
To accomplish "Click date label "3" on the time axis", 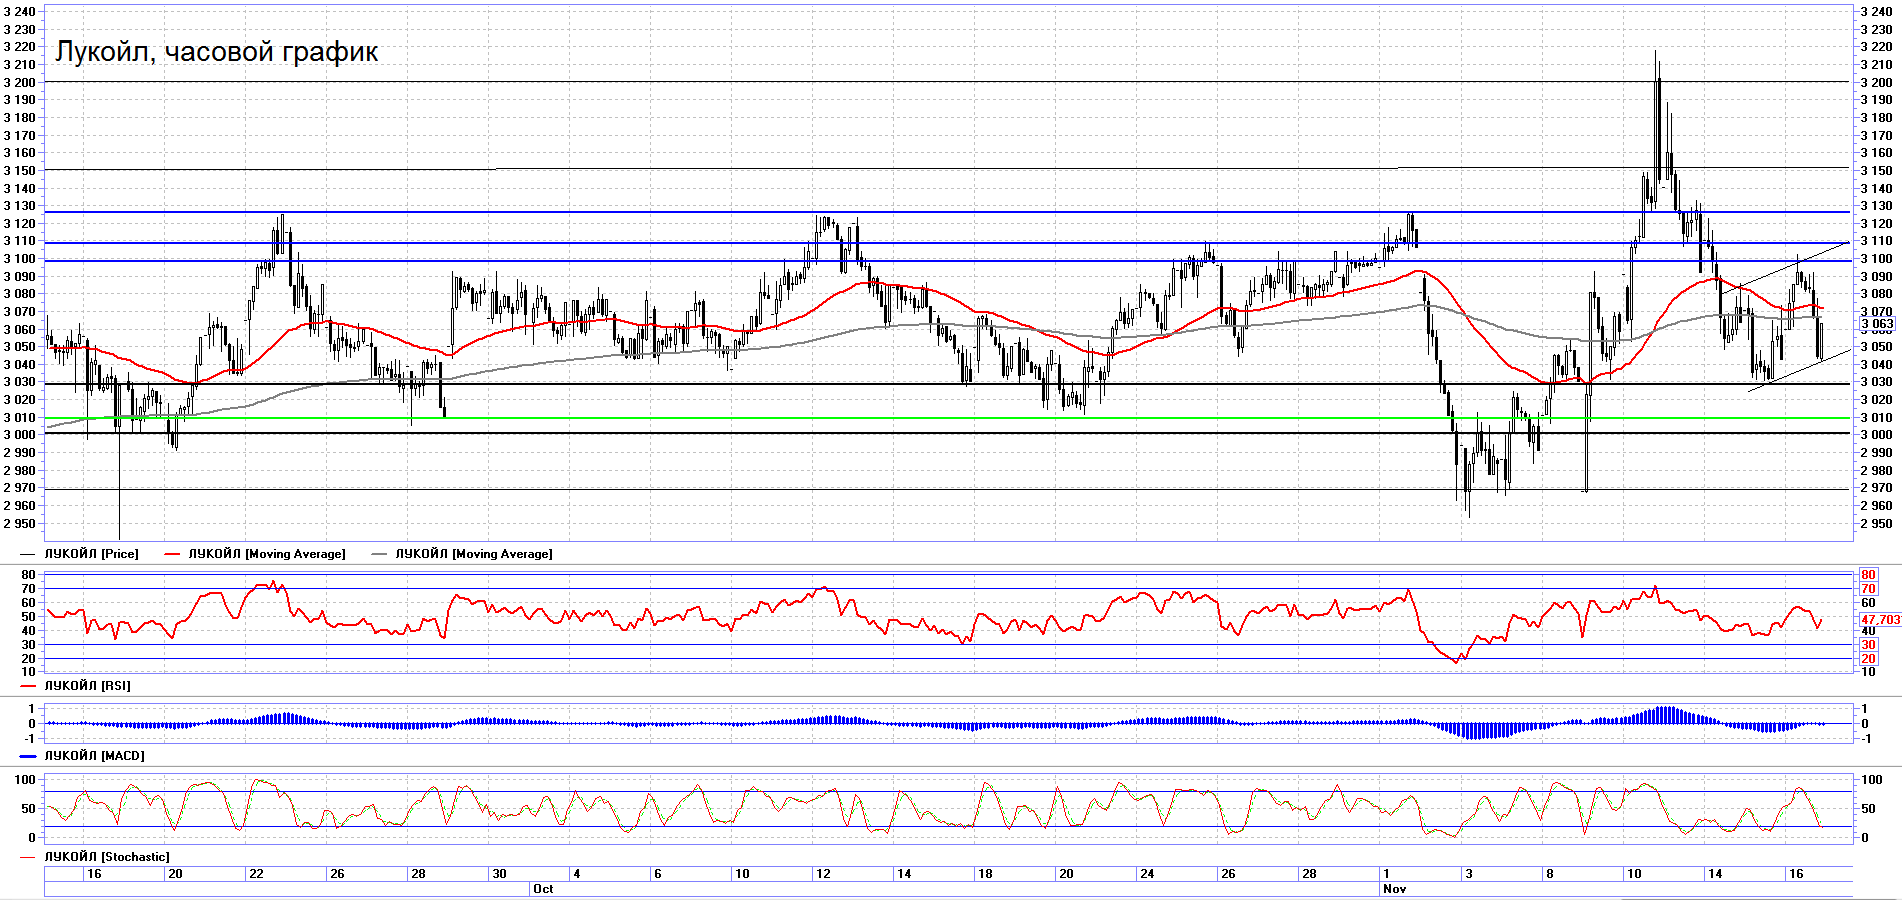I will tap(1469, 874).
